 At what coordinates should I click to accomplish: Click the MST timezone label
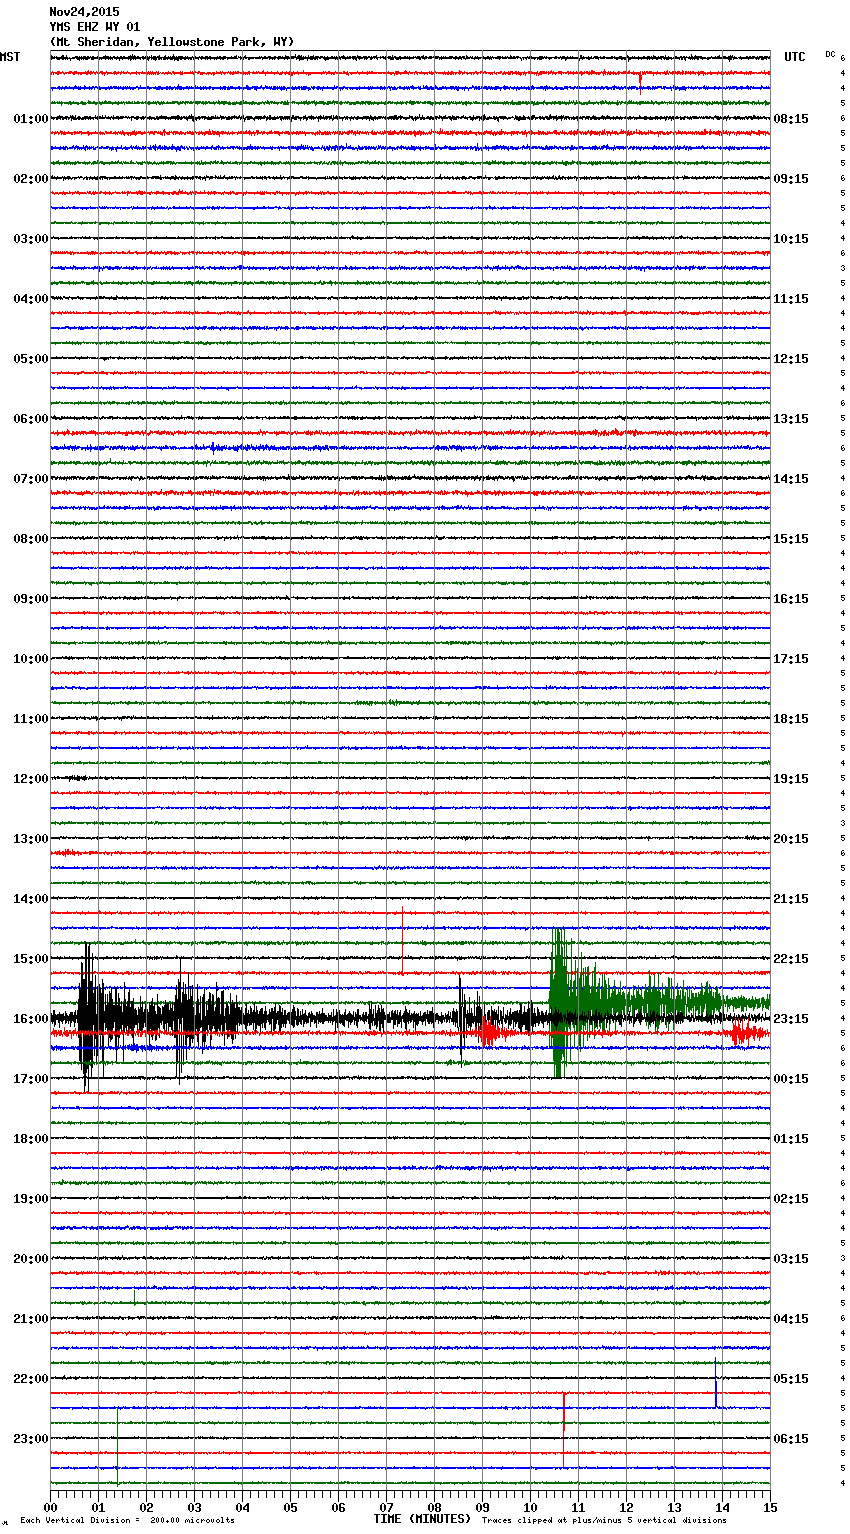point(10,57)
